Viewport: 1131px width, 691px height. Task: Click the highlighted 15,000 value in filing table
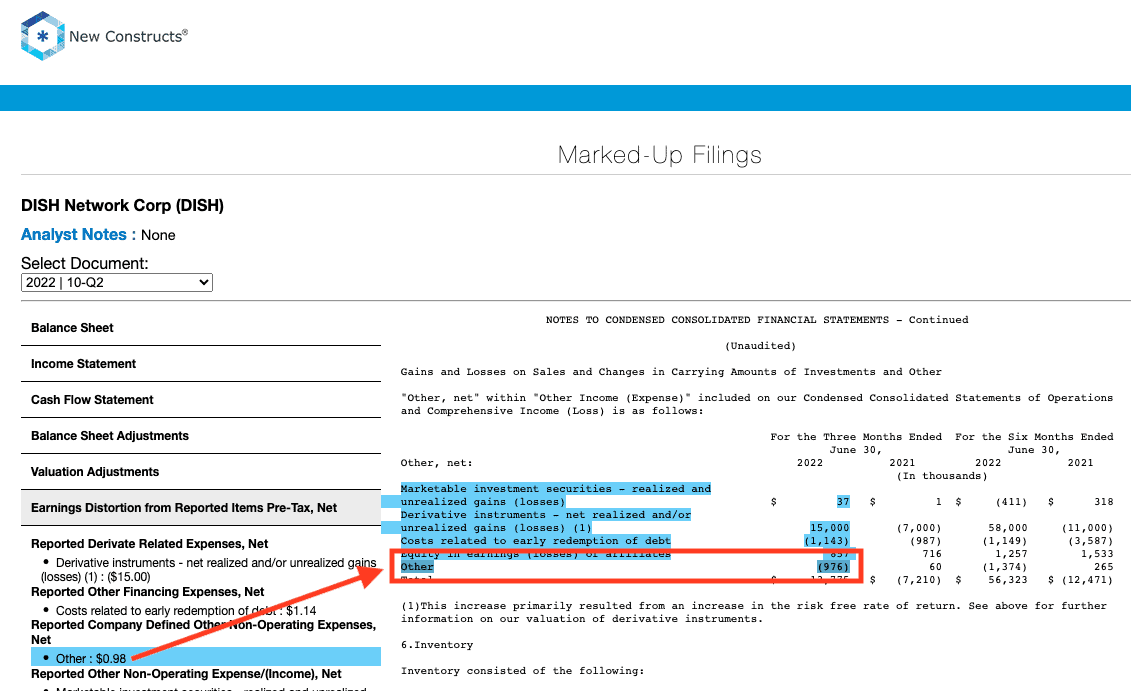coord(829,528)
